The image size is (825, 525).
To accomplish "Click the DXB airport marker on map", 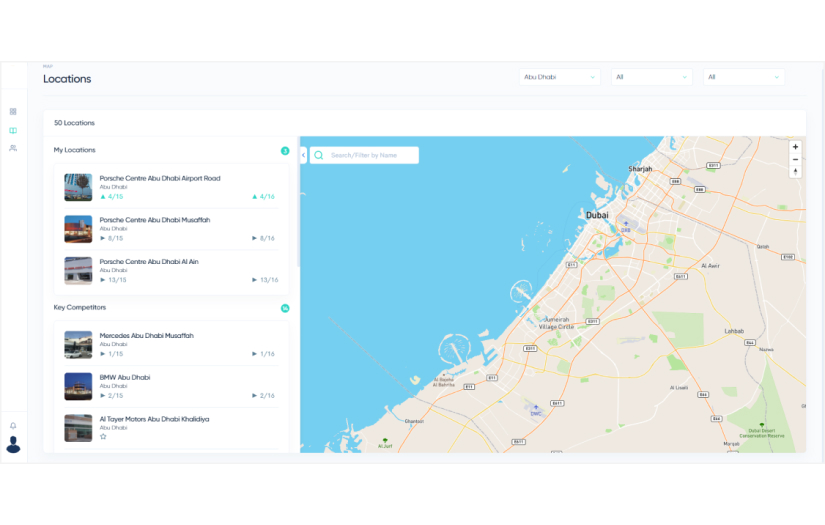I will click(626, 227).
